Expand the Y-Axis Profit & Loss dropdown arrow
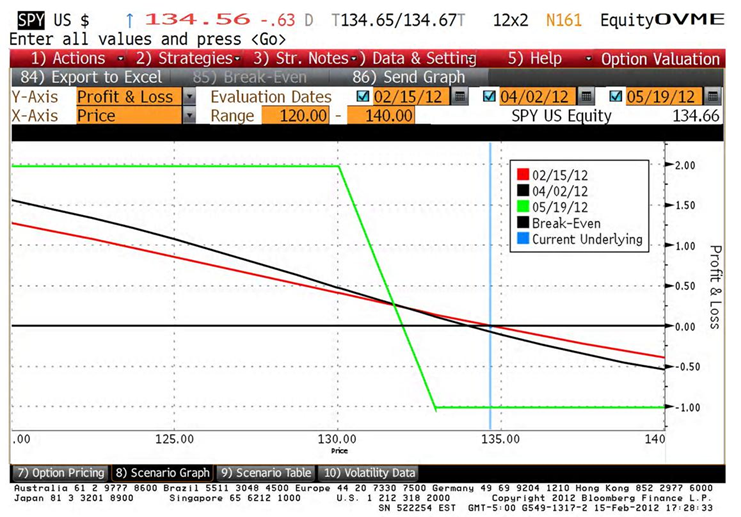 pos(189,96)
